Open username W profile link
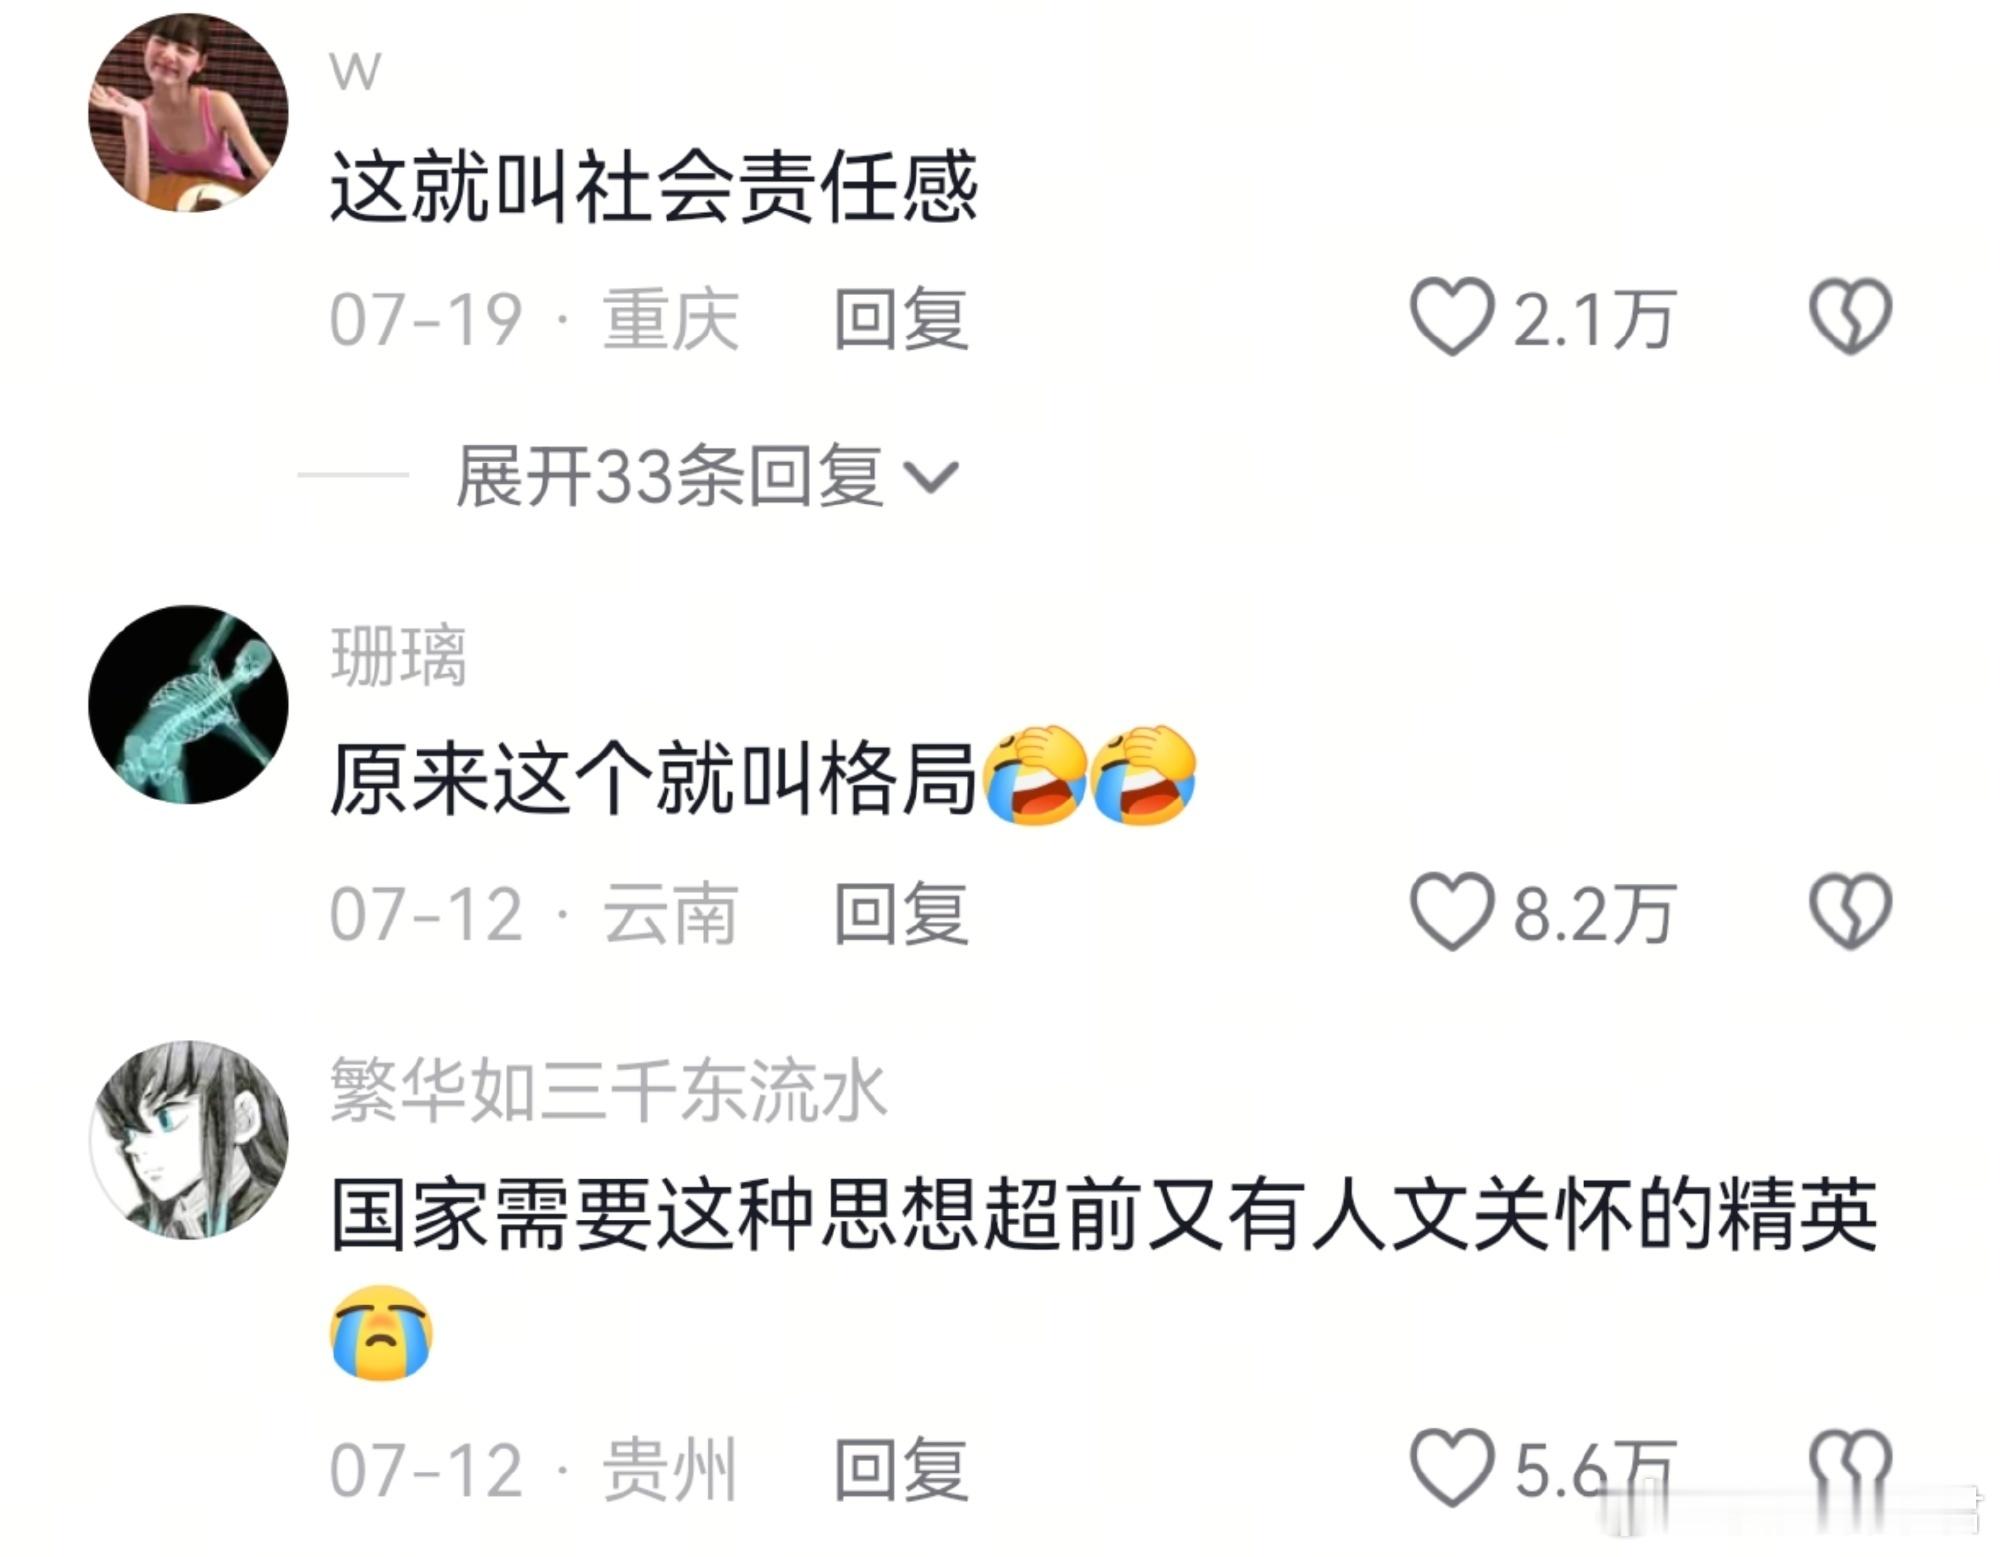 (355, 72)
